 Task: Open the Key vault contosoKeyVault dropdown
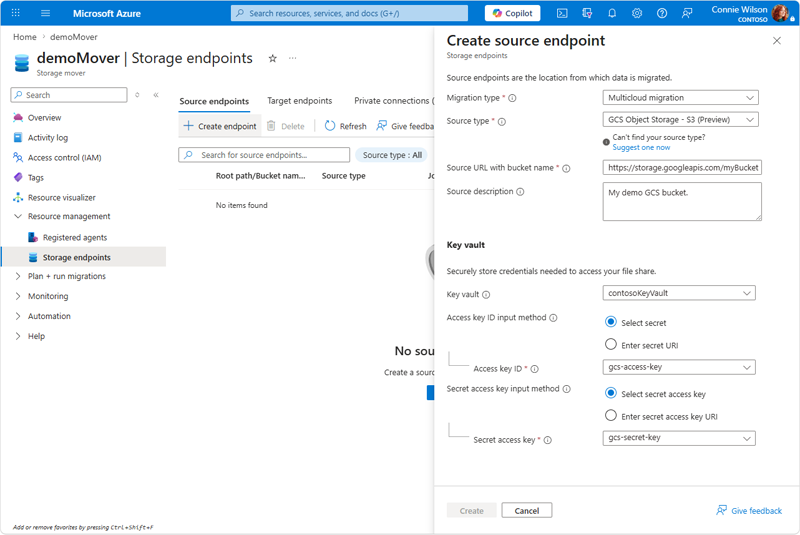679,293
